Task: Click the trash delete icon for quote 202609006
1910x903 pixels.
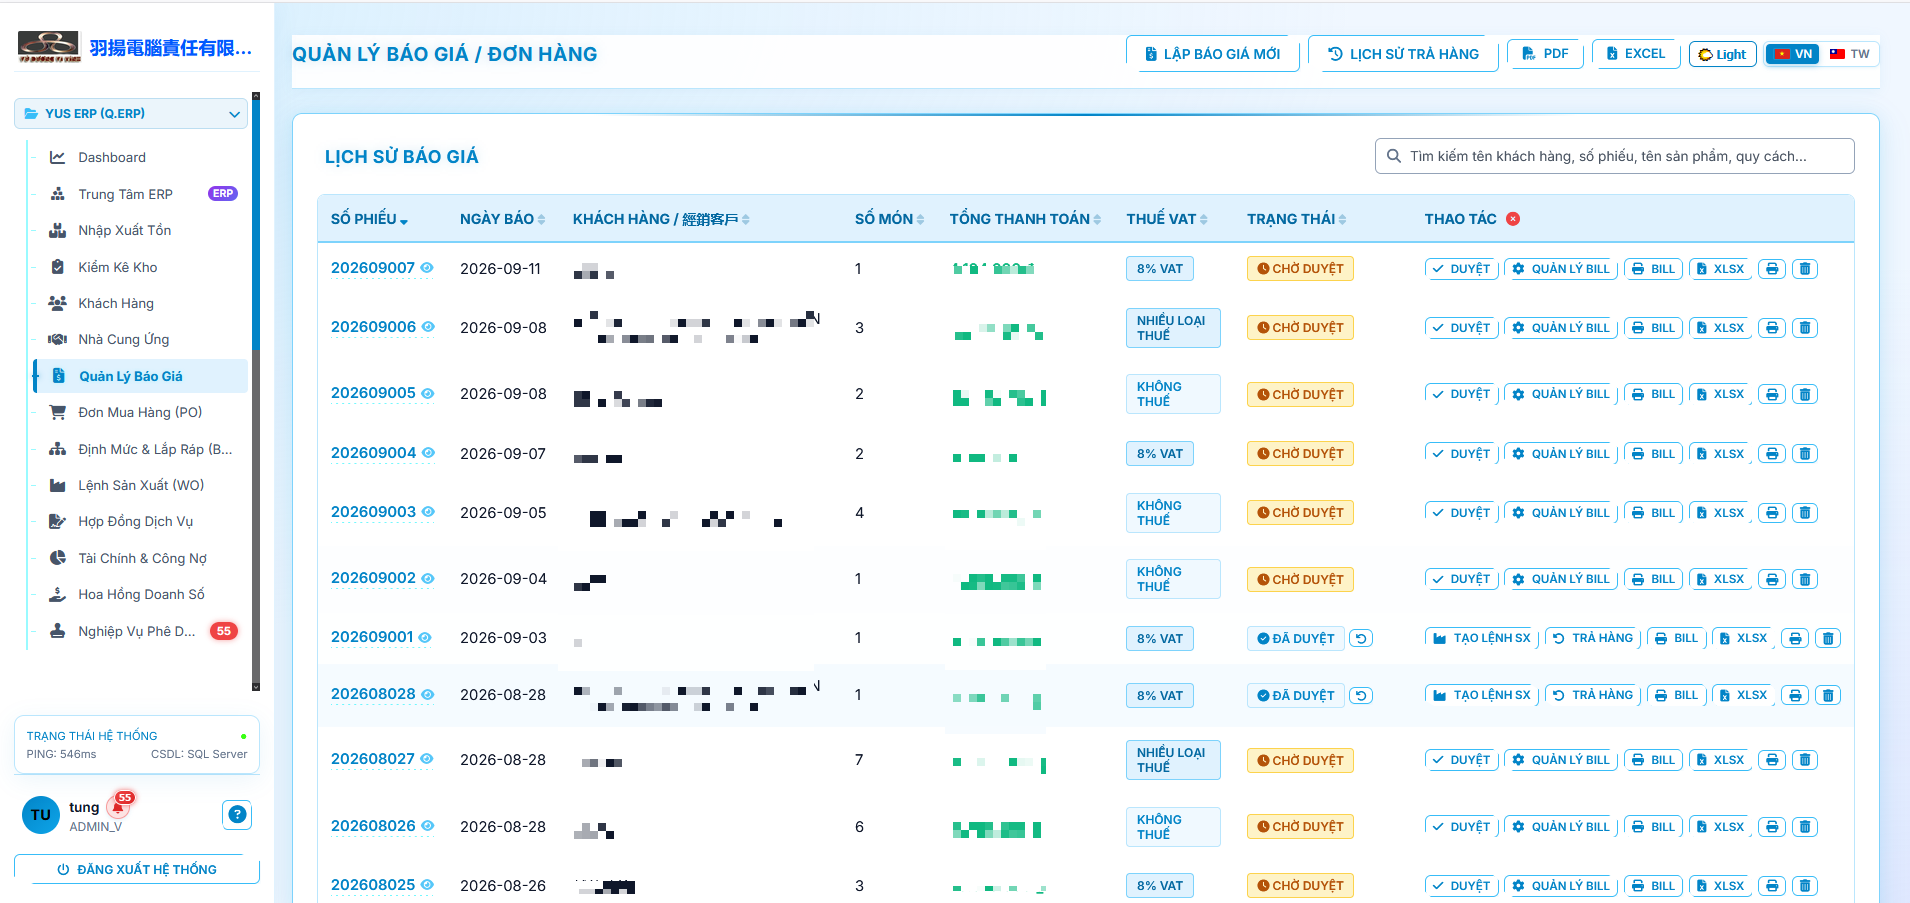Action: 1805,328
